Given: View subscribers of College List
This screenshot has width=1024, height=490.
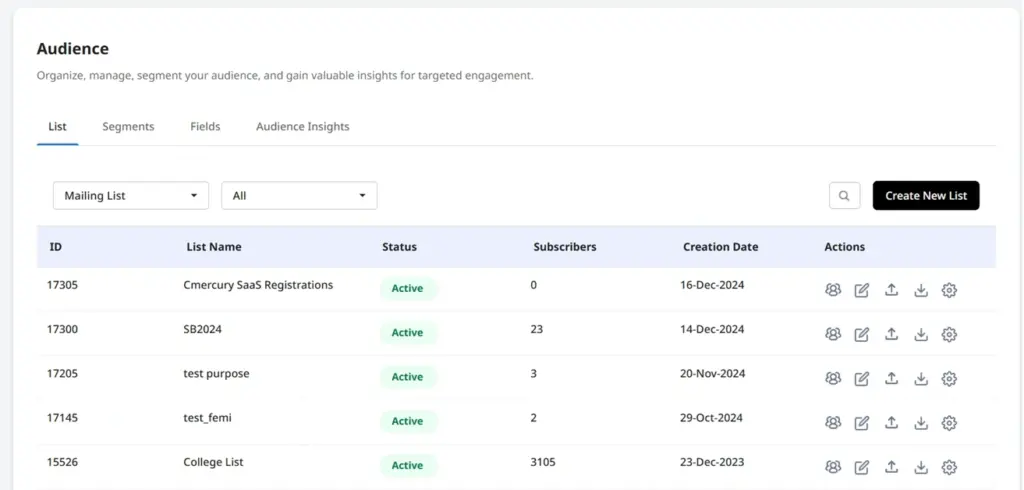Looking at the screenshot, I should click(833, 467).
